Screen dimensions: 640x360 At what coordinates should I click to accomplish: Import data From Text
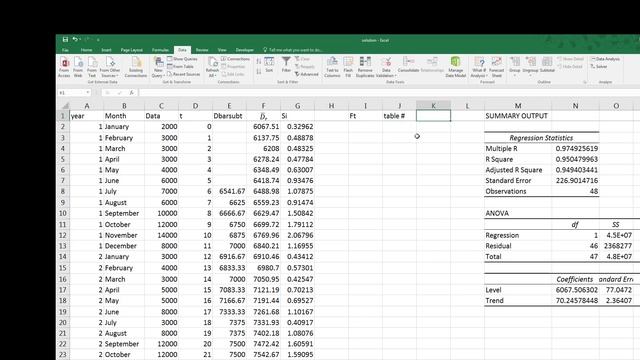coord(92,67)
